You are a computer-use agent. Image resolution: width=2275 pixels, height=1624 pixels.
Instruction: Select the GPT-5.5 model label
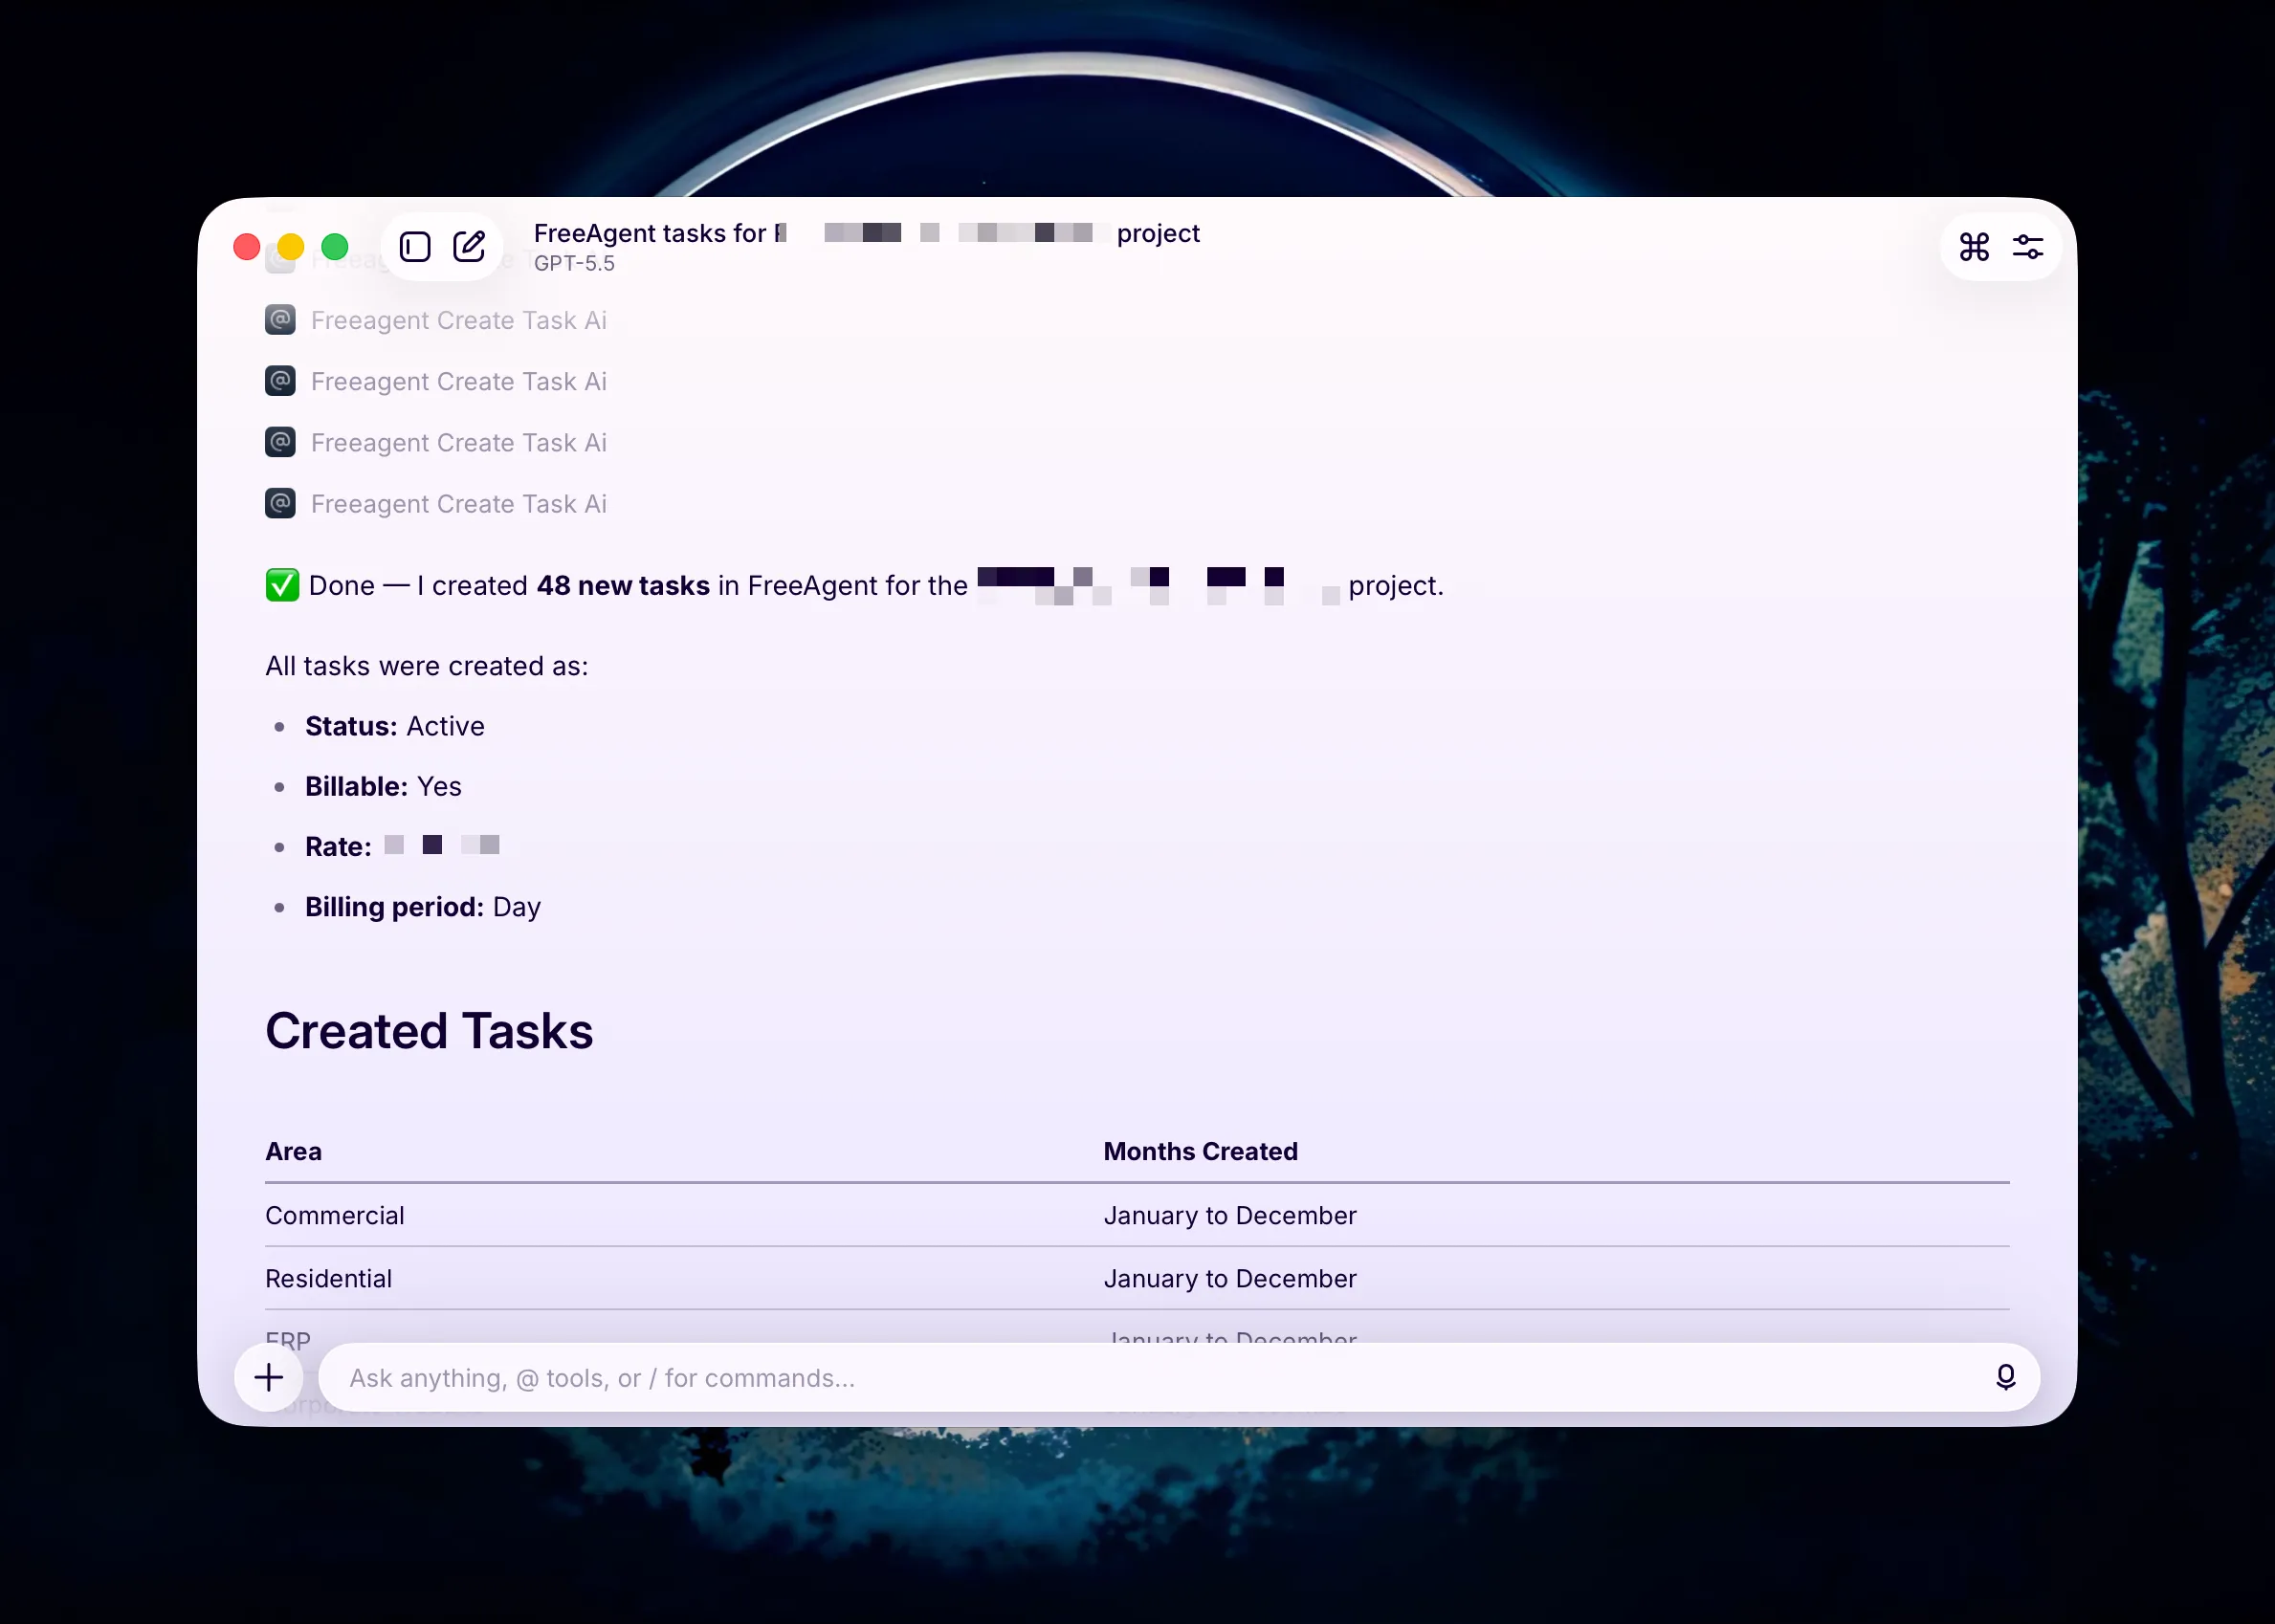click(574, 263)
